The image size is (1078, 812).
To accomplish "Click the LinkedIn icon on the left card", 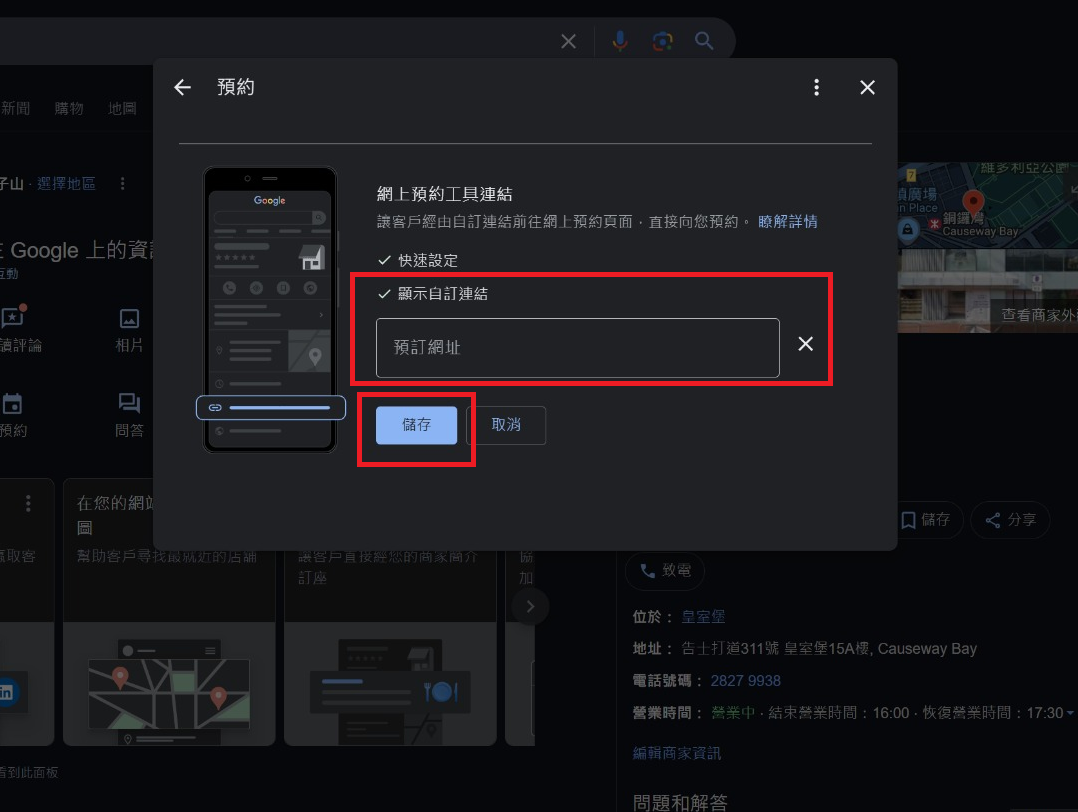I will (7, 692).
